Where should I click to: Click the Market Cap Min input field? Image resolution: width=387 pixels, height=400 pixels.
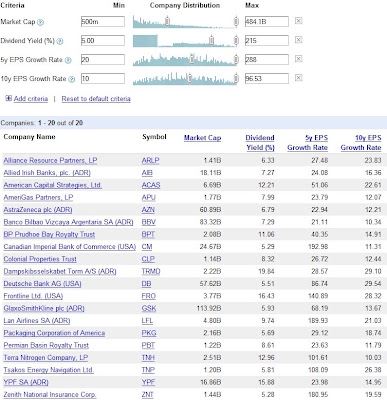(x=103, y=22)
